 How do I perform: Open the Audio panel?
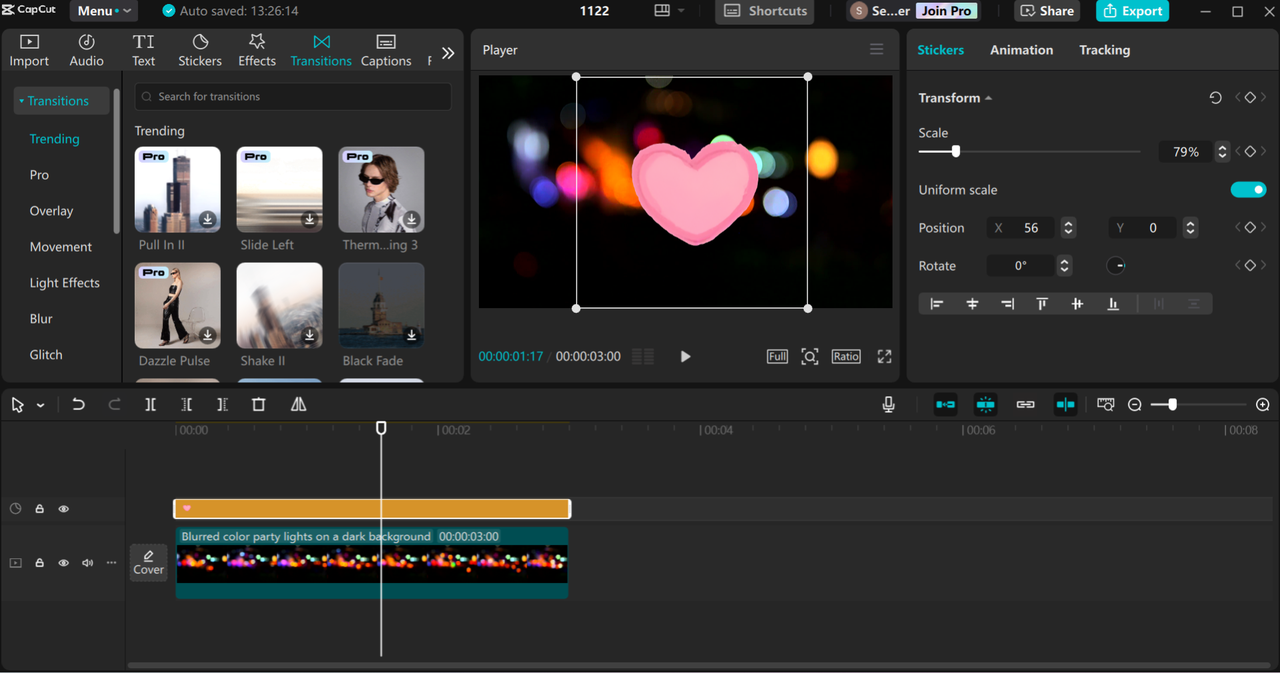[86, 50]
